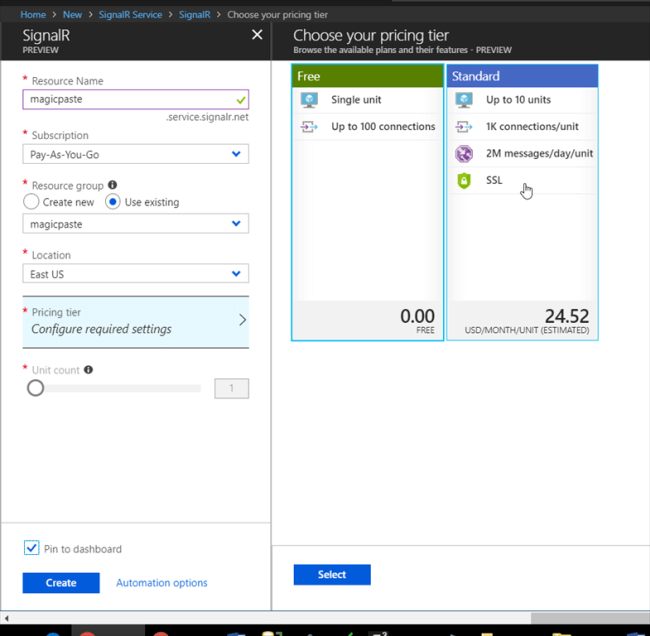The height and width of the screenshot is (636, 650).
Task: Click the green validation checkmark in Resource Name
Action: [x=241, y=100]
